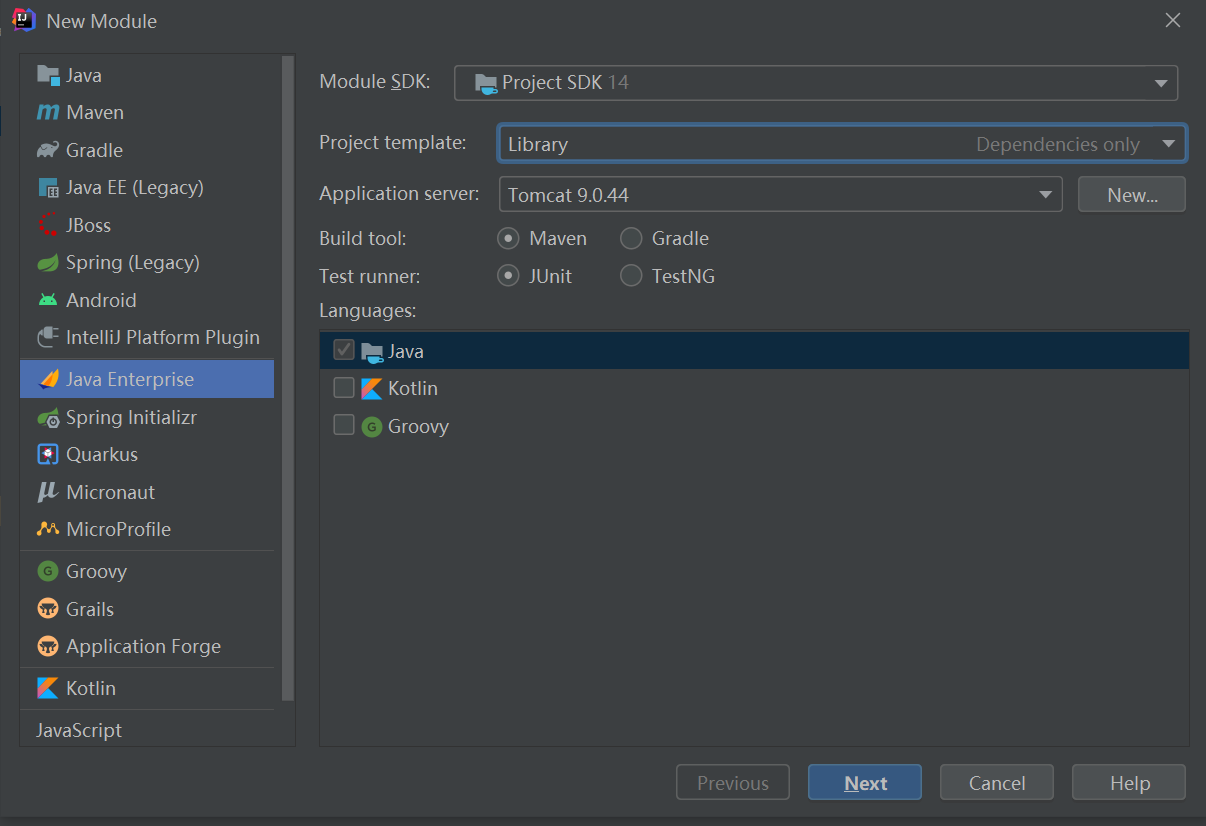
Task: Select the Gradle module type in sidebar
Action: 93,150
